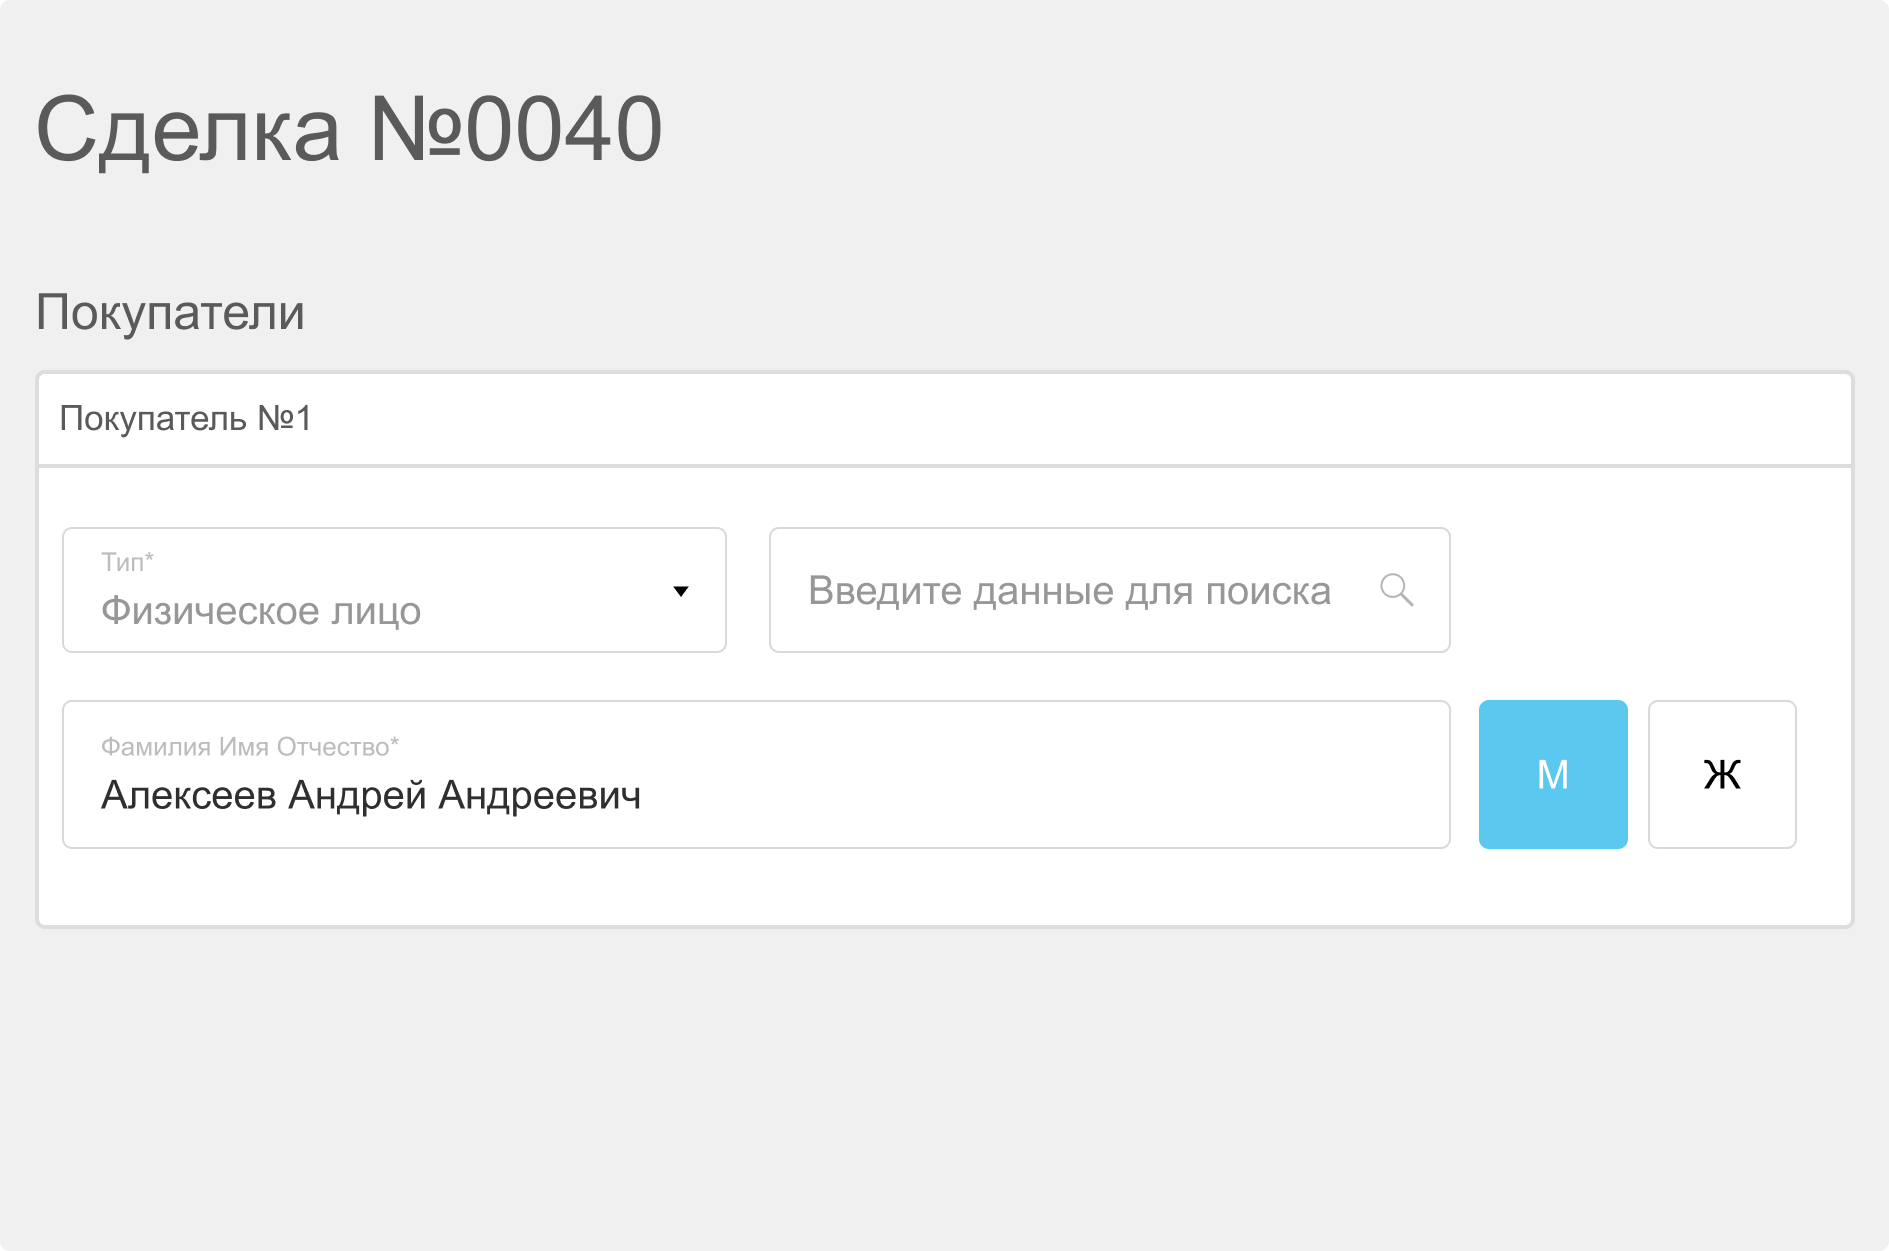Focus the Введите данные для поиска field
This screenshot has width=1889, height=1251.
pyautogui.click(x=1069, y=590)
